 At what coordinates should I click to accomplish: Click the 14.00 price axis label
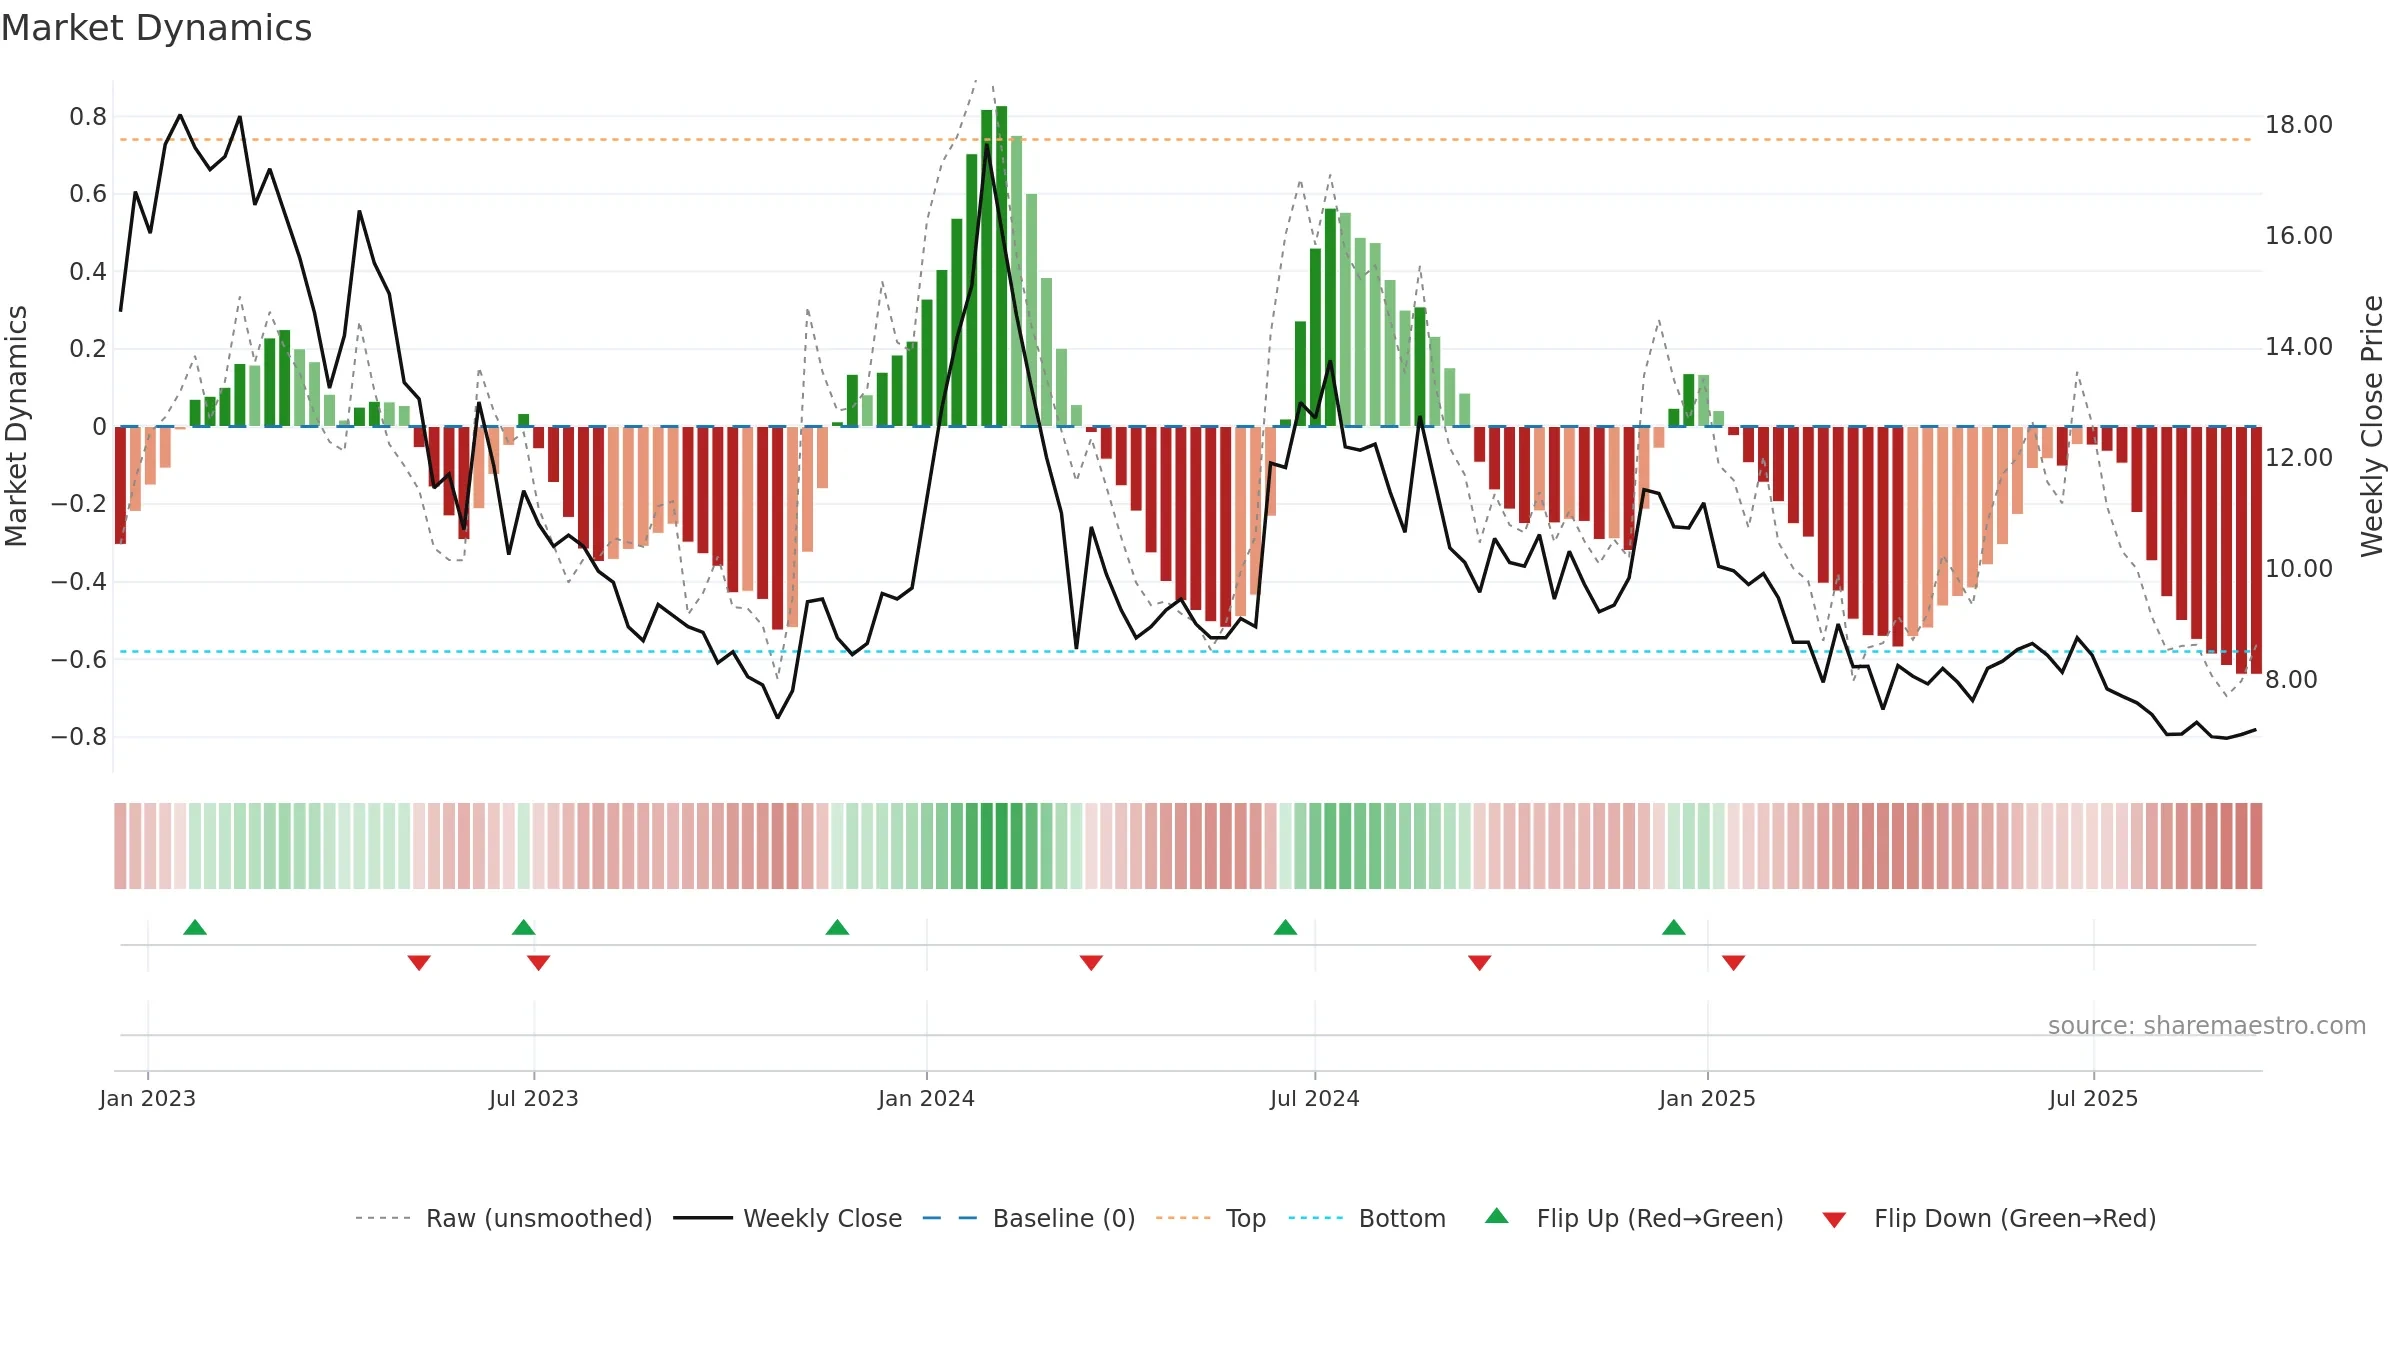(2298, 347)
